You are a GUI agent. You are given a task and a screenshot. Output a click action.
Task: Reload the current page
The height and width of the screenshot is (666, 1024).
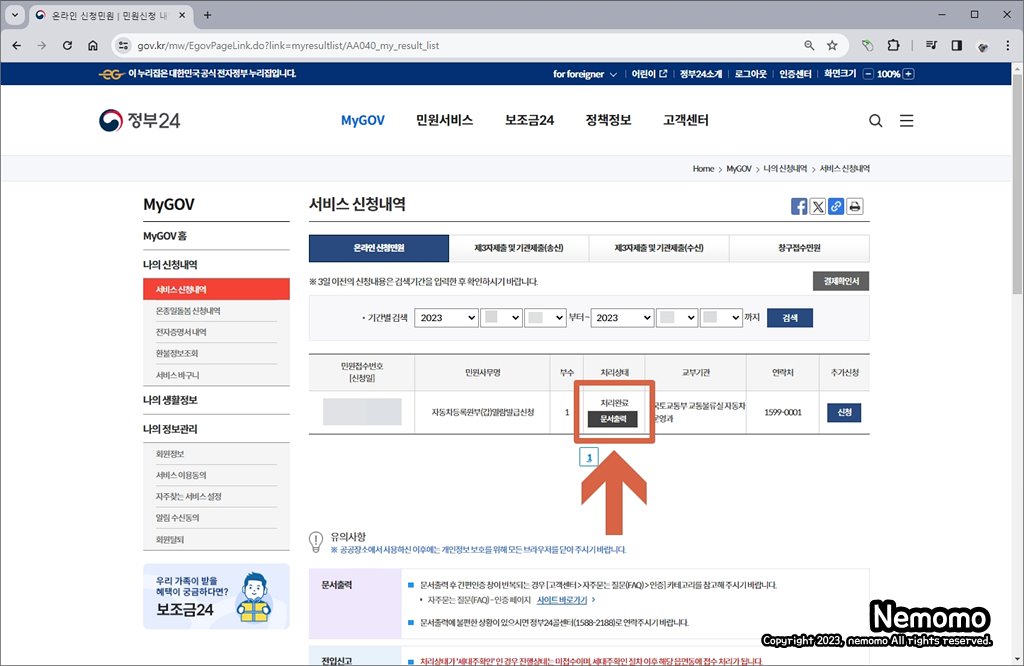(x=67, y=46)
